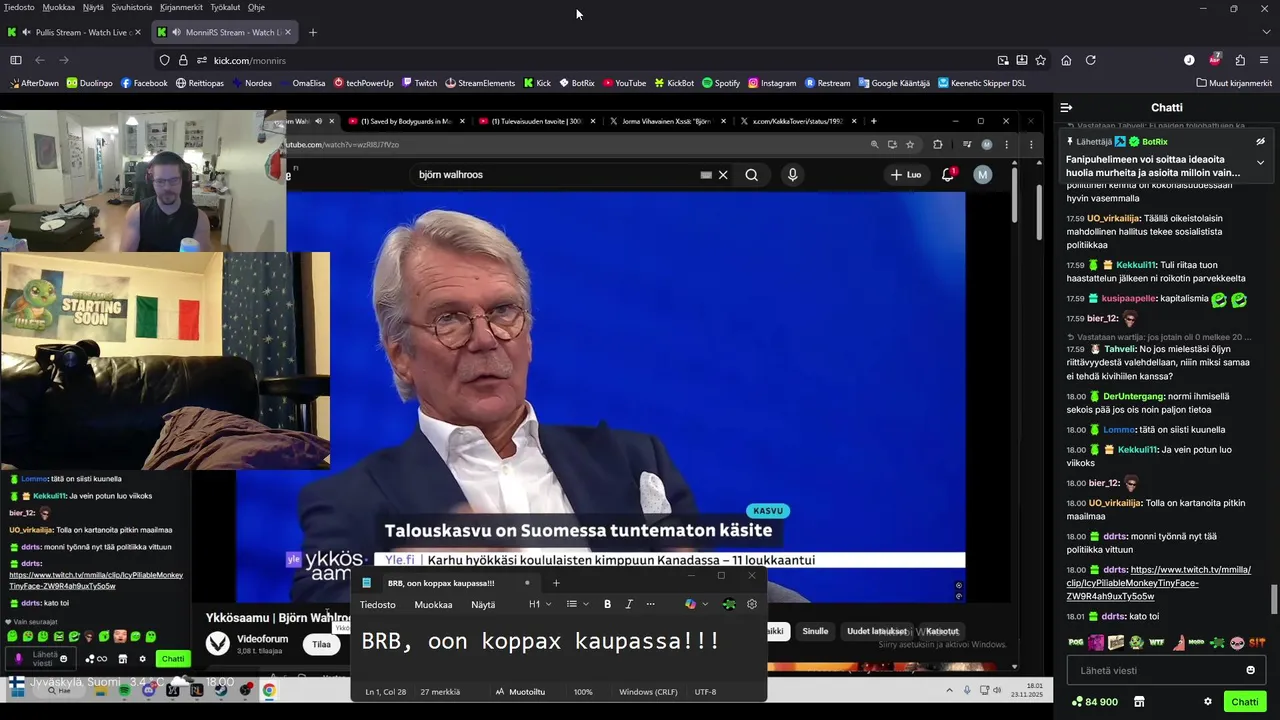Clear the björn walhroos search field

723,175
